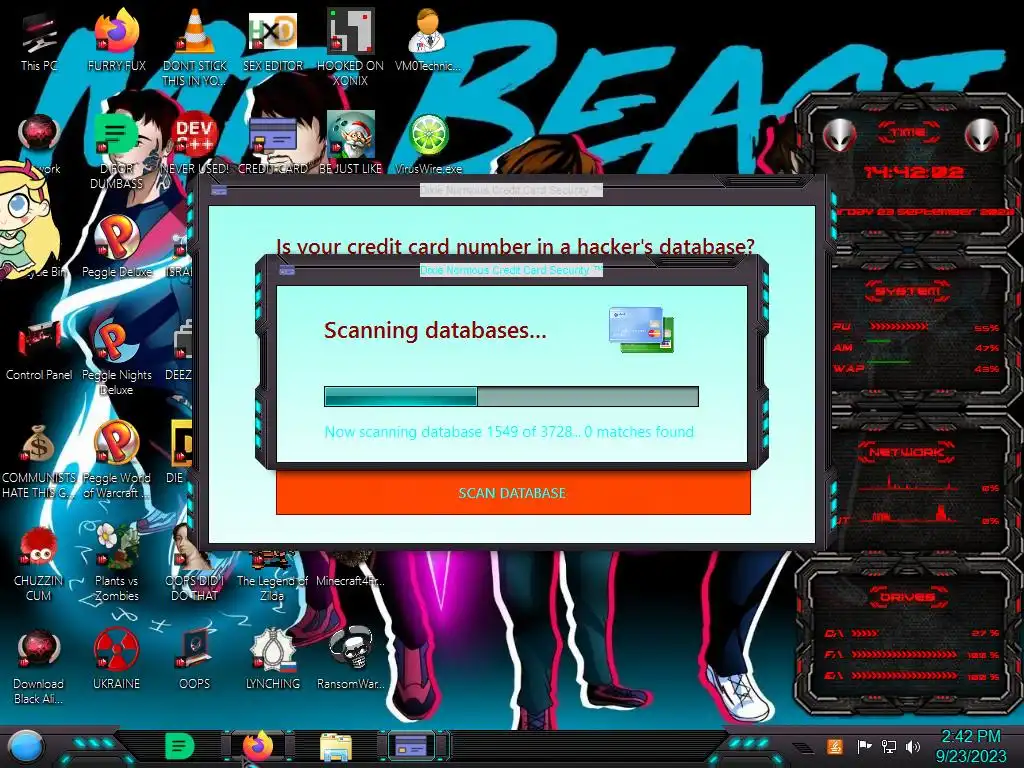Launch the Peggle Deluxe shortcut
This screenshot has width=1024, height=768.
(x=116, y=247)
